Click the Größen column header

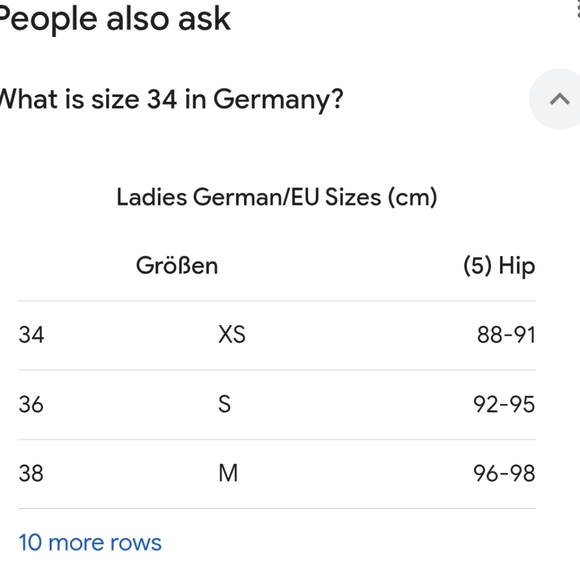tap(177, 266)
